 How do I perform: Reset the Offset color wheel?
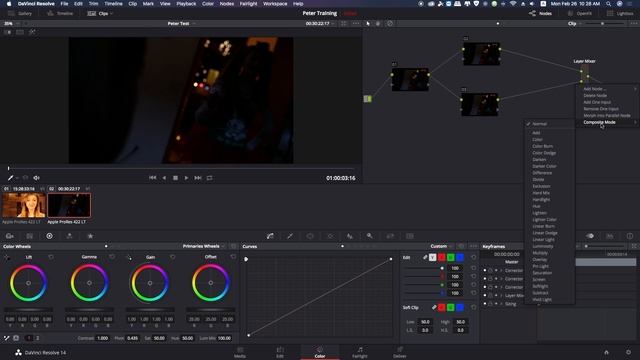[233, 257]
